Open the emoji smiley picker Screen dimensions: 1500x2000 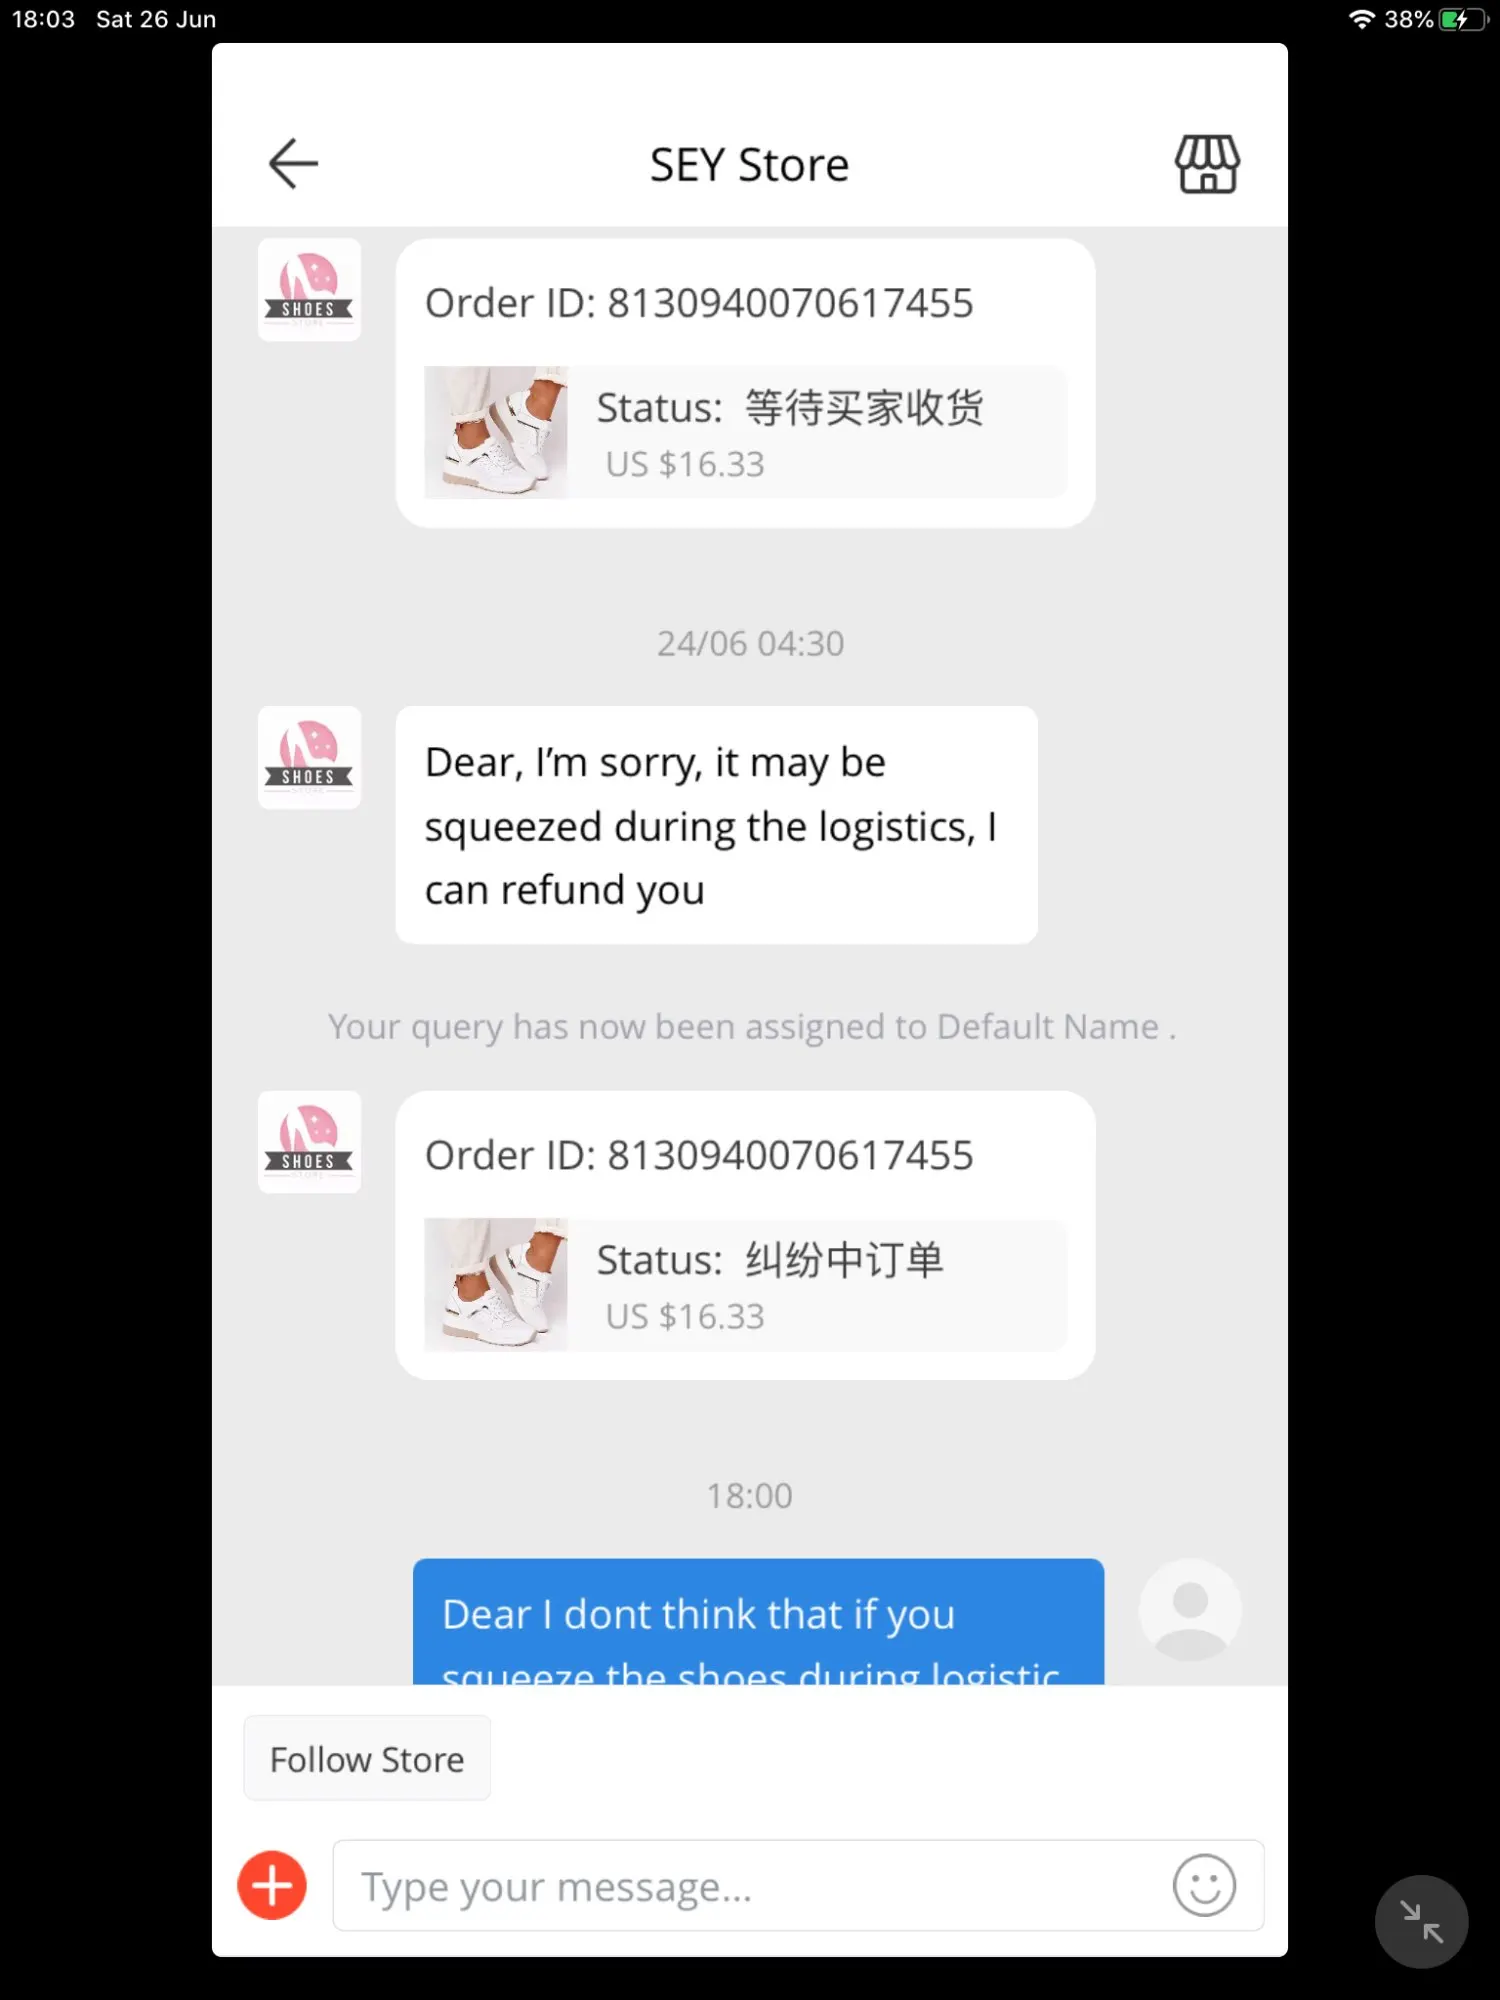[1204, 1885]
